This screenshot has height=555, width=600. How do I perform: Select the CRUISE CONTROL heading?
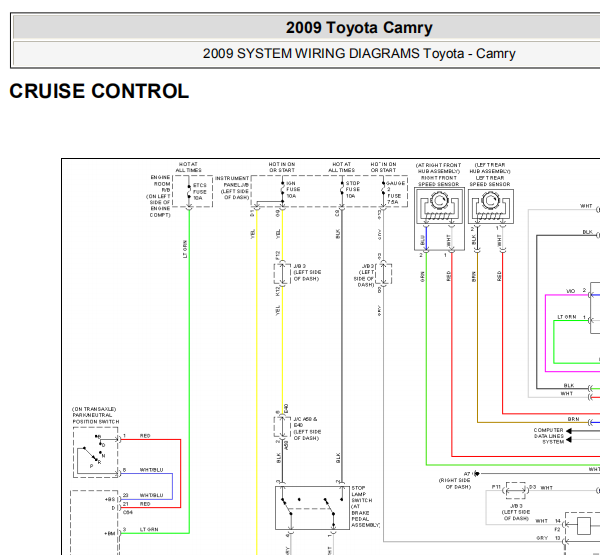click(x=99, y=91)
